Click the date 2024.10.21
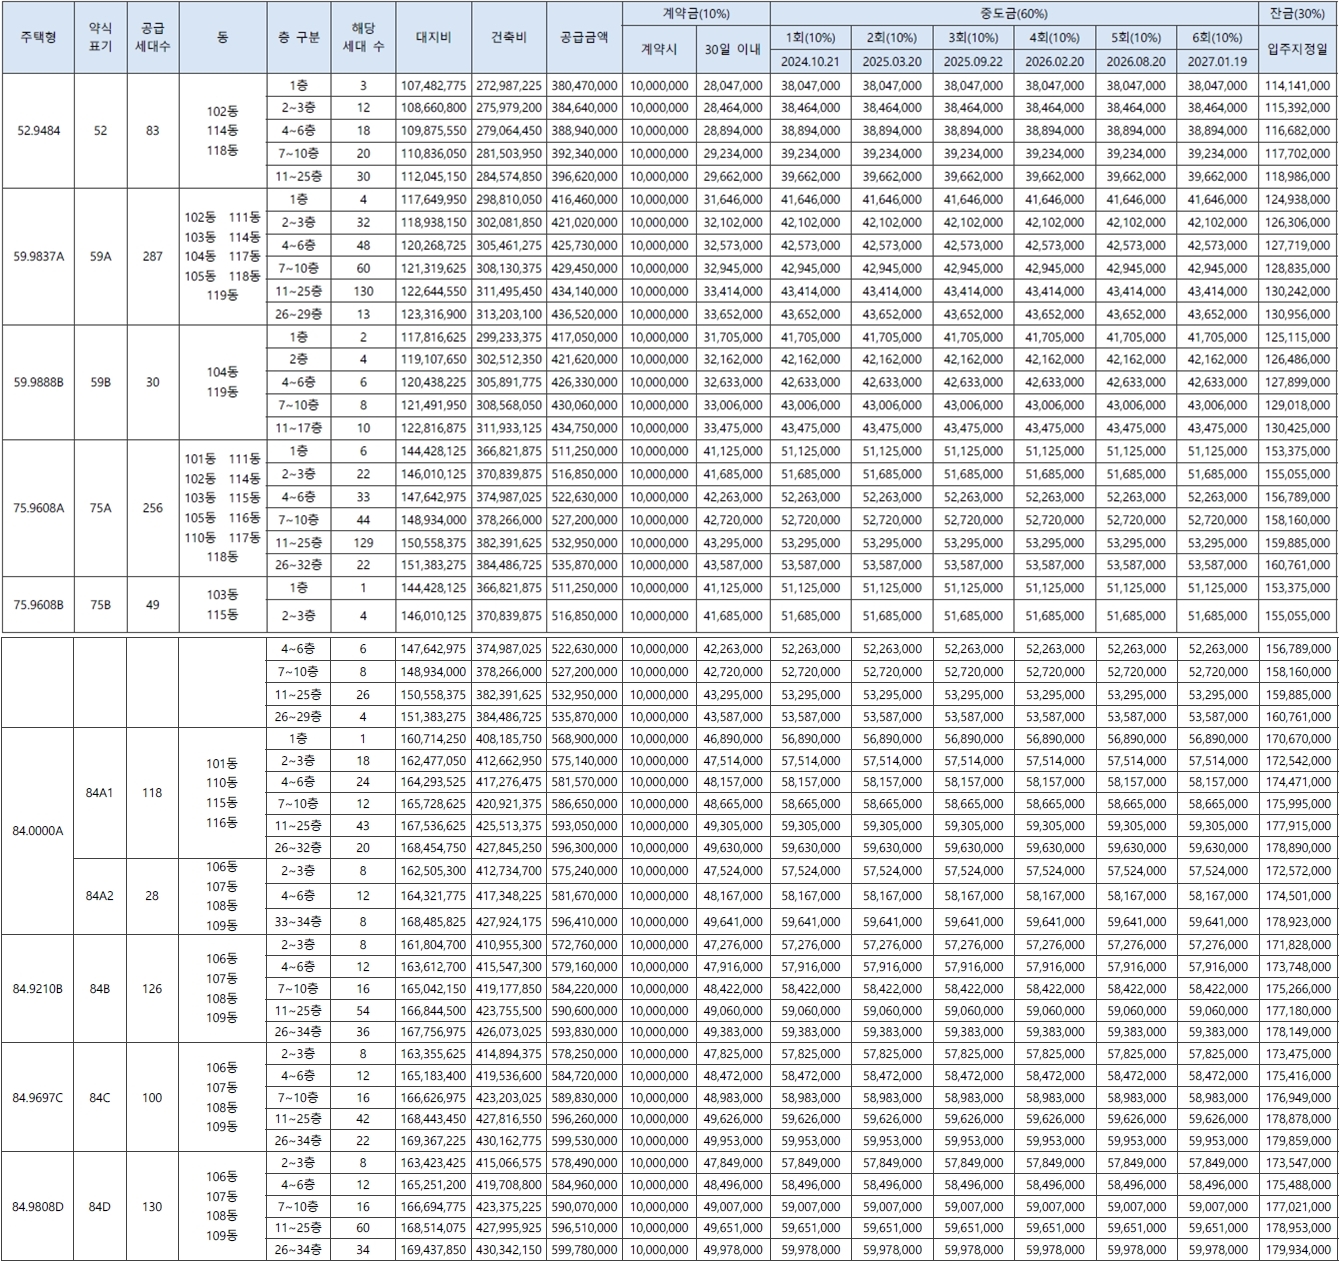Viewport: 1339px width, 1265px height. (x=810, y=61)
